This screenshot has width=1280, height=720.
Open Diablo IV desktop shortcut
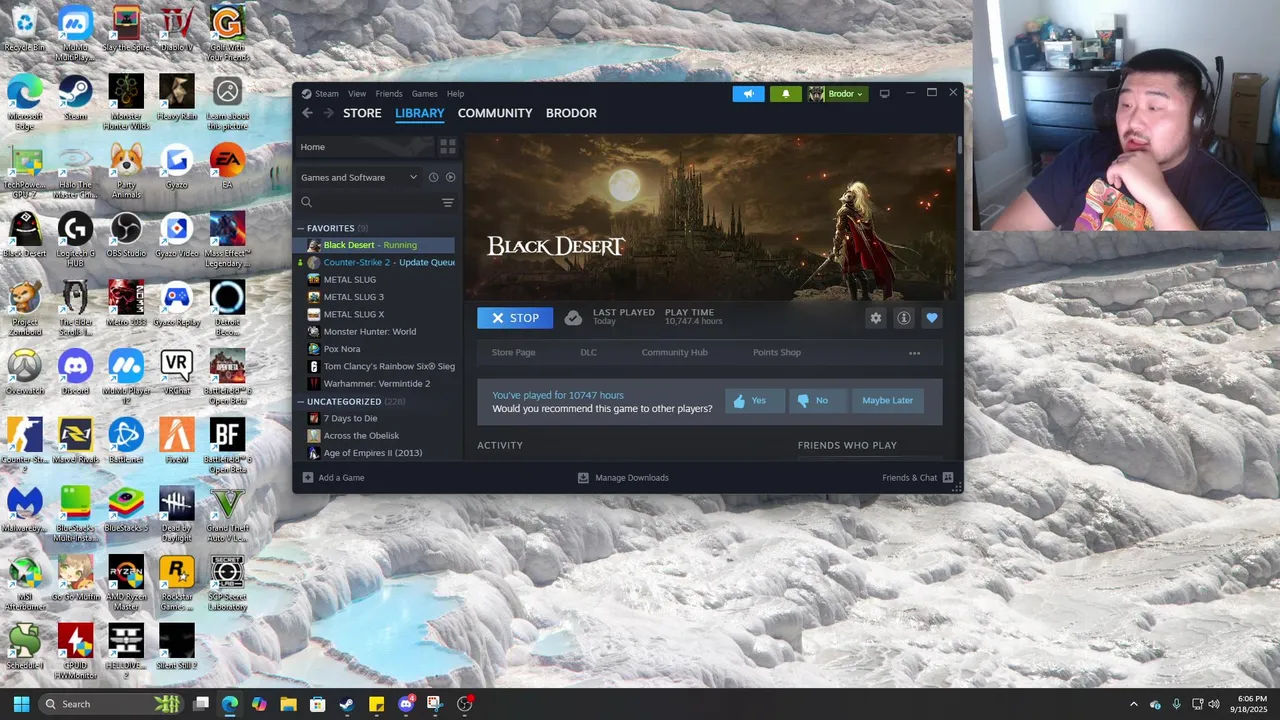pyautogui.click(x=176, y=29)
